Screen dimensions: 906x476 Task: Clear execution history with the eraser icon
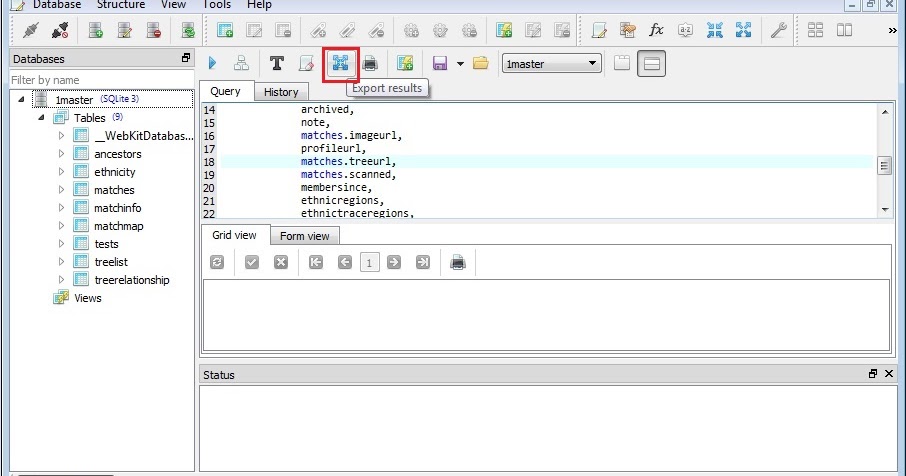click(306, 63)
